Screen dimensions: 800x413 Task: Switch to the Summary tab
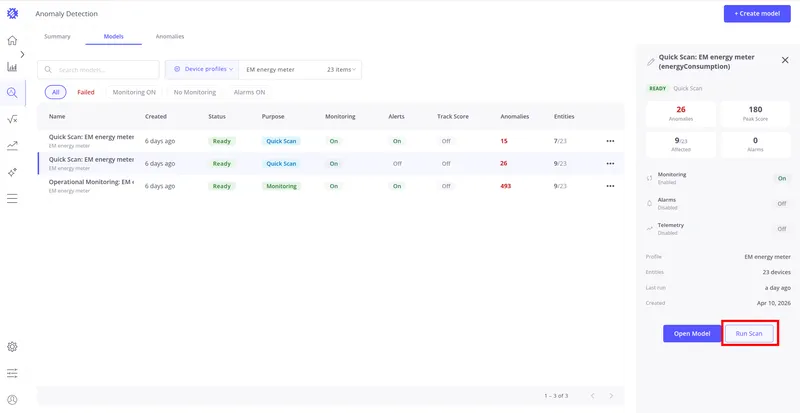pos(57,37)
